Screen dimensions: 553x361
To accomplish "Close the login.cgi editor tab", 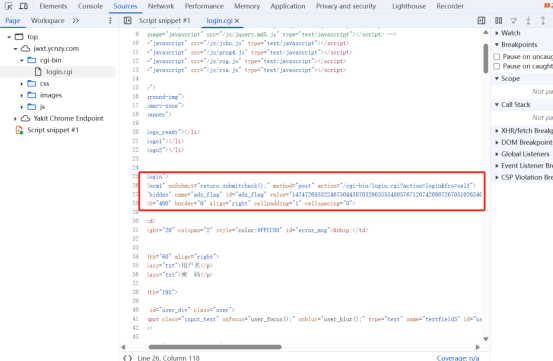I will tap(237, 21).
